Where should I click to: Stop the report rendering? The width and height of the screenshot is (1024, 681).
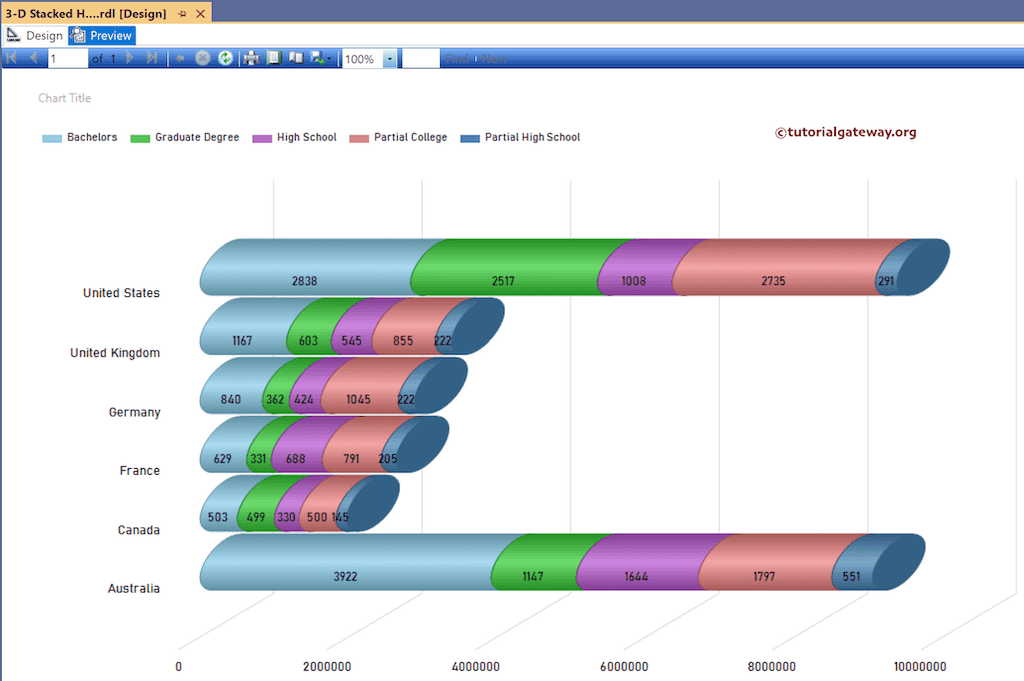[202, 57]
